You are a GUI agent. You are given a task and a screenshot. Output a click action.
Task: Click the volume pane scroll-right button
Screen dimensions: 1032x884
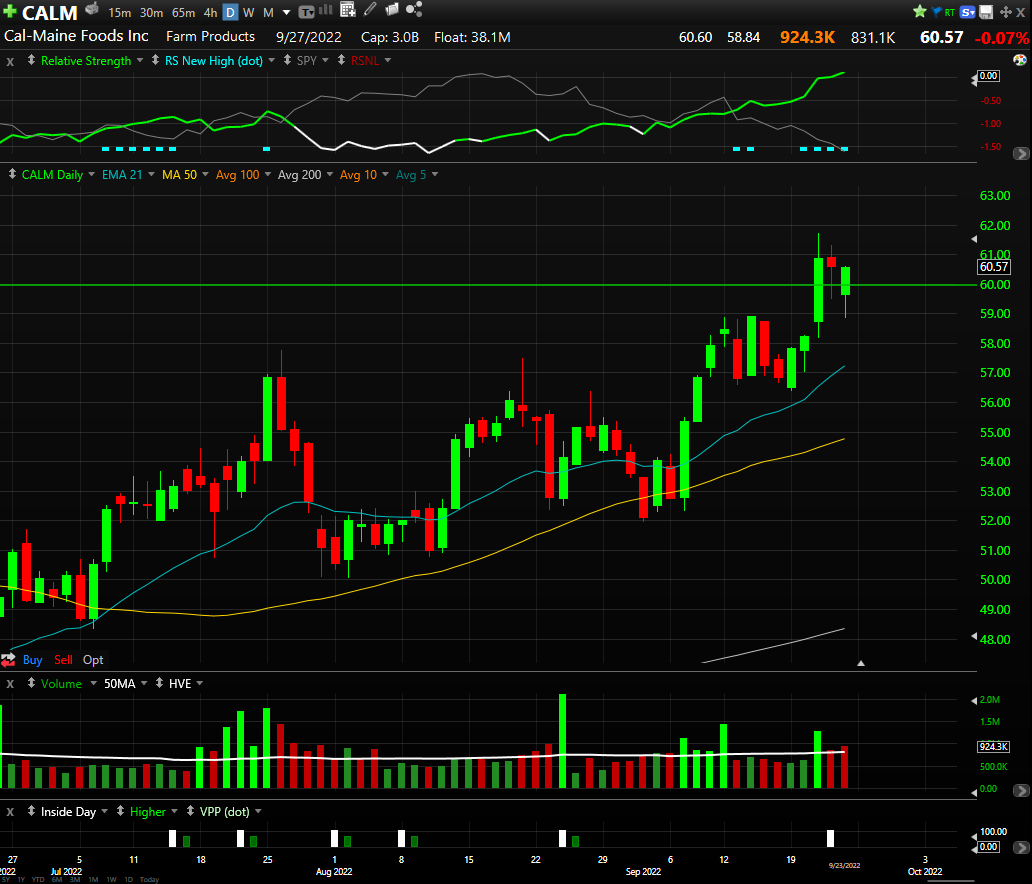(x=1021, y=791)
